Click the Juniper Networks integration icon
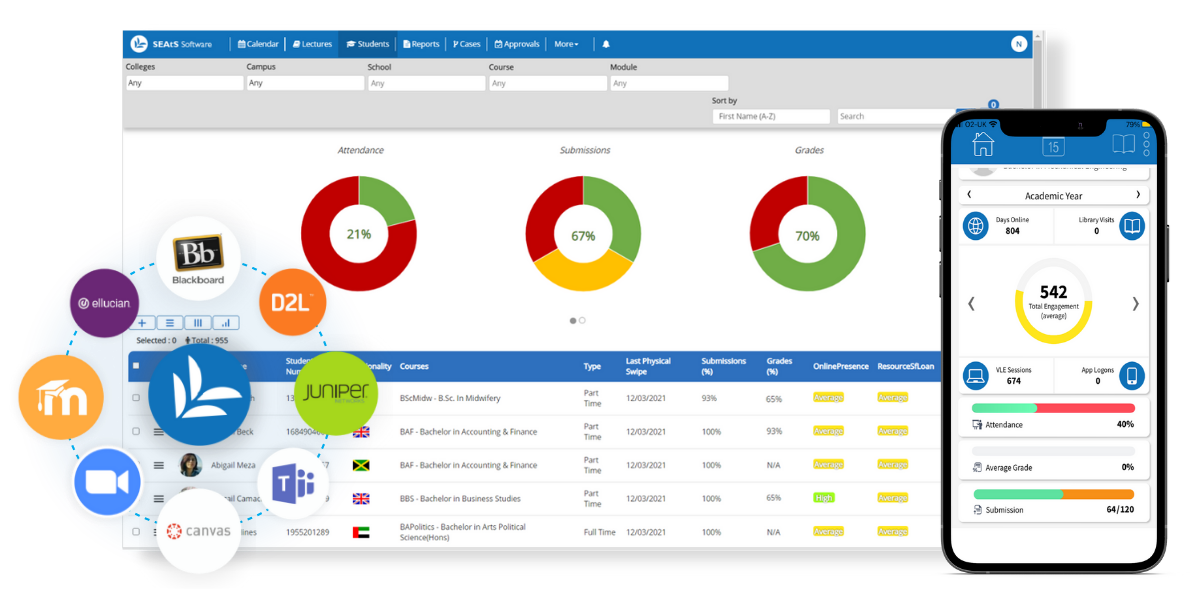Viewport: 1200px width, 600px height. point(337,393)
